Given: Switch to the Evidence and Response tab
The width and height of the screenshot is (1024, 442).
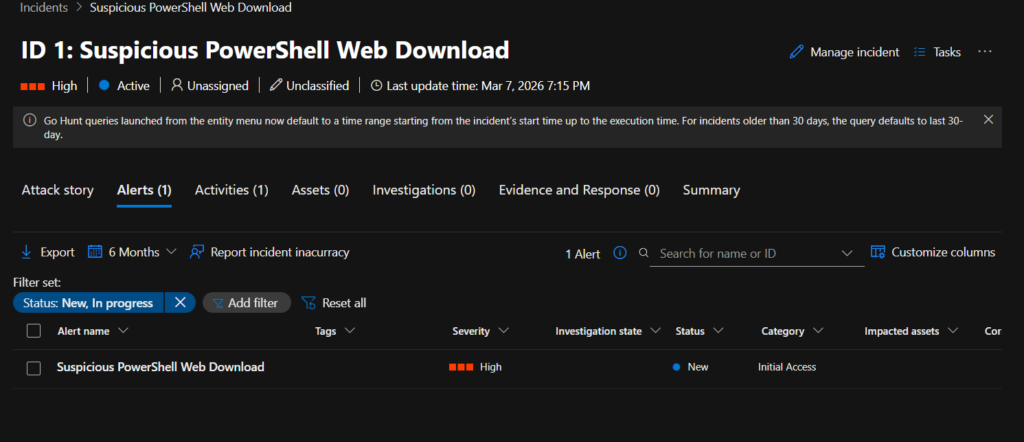Looking at the screenshot, I should [x=578, y=190].
